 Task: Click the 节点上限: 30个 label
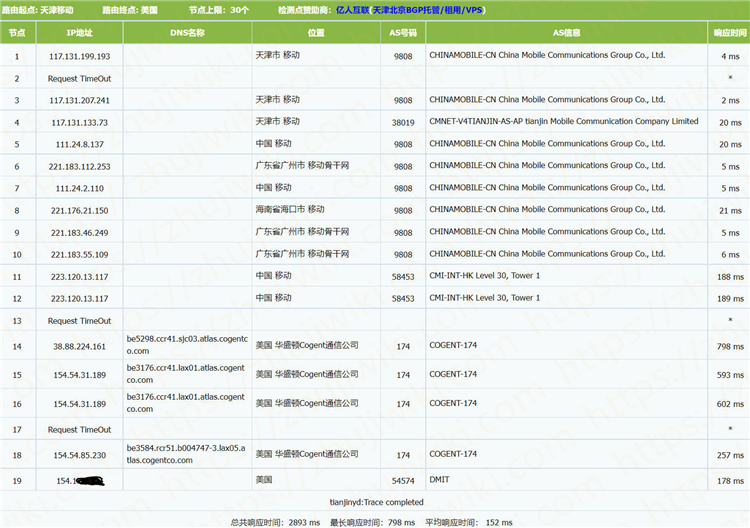tap(219, 10)
